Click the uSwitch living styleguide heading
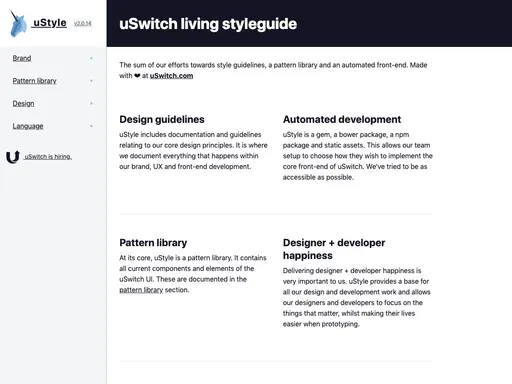This screenshot has height=384, width=512. pos(208,24)
